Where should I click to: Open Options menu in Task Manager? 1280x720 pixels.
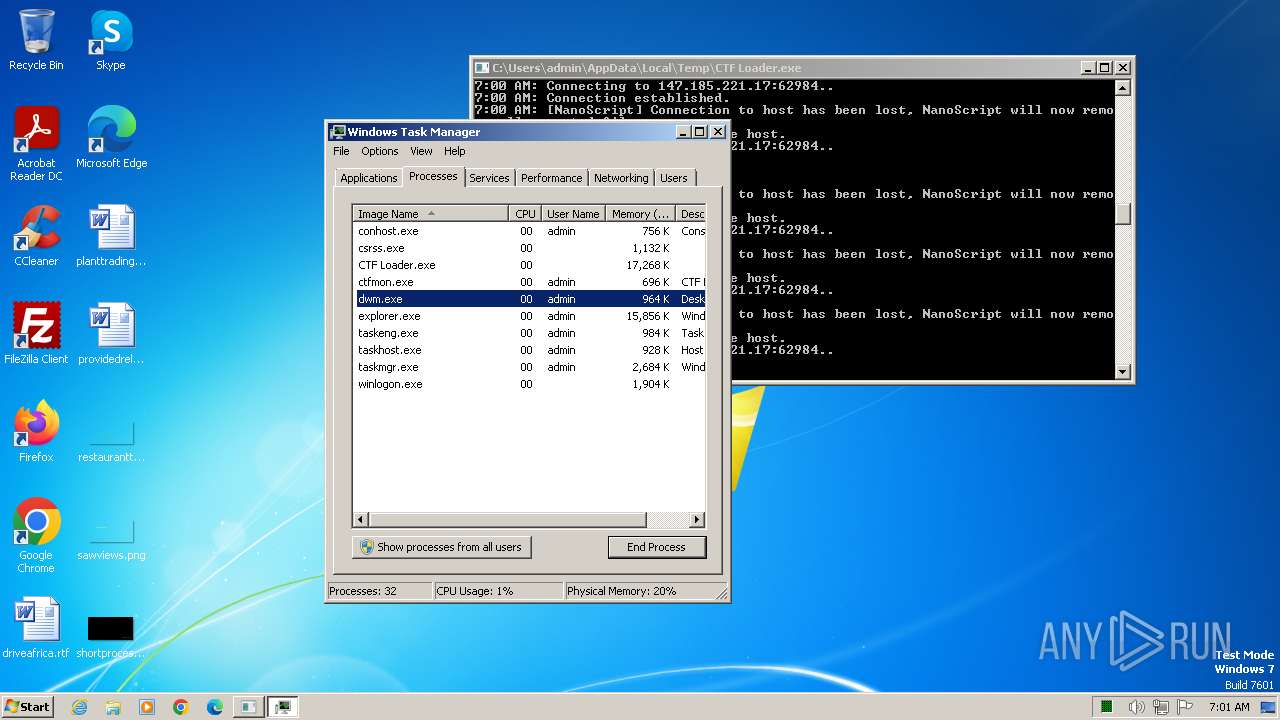[x=379, y=151]
